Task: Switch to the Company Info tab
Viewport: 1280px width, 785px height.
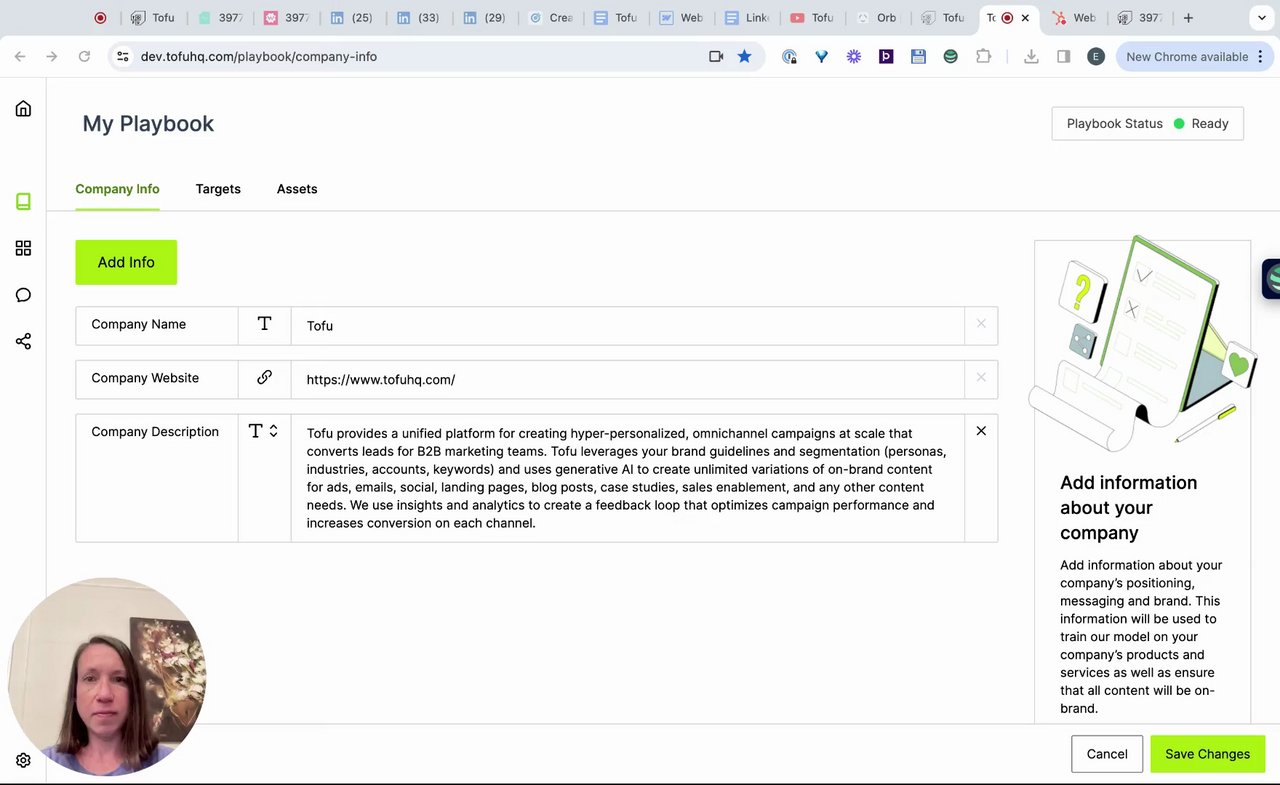Action: 117,189
